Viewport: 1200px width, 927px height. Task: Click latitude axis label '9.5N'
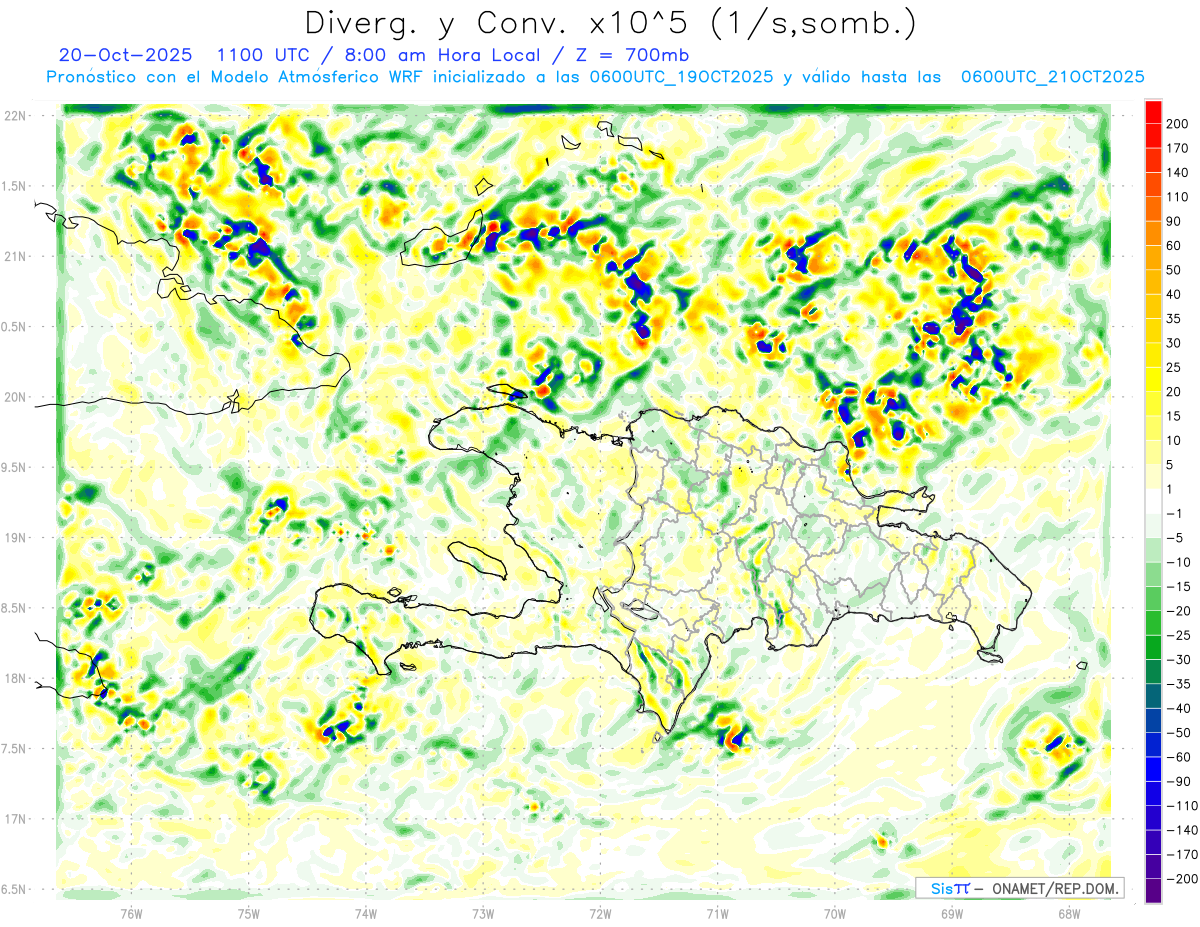pyautogui.click(x=14, y=467)
